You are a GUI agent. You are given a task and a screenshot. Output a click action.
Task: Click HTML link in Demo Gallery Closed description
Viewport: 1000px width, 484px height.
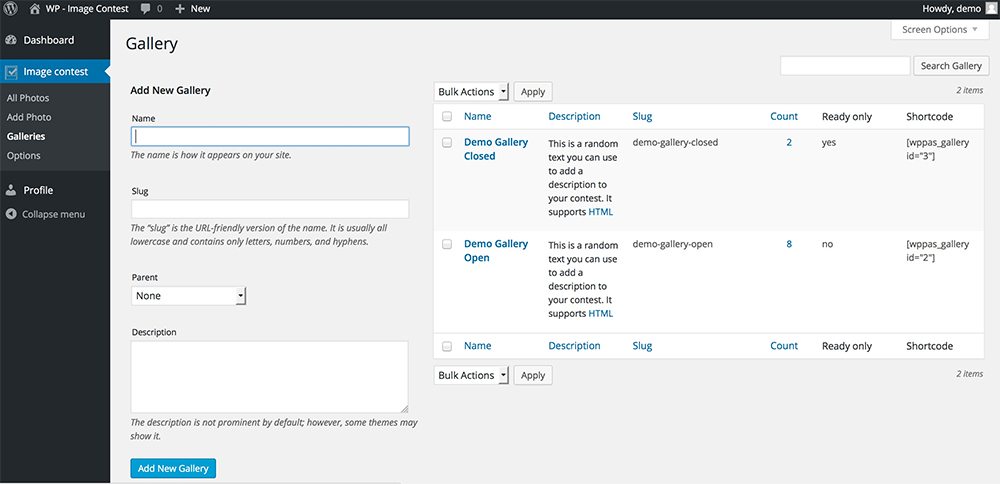(x=600, y=212)
